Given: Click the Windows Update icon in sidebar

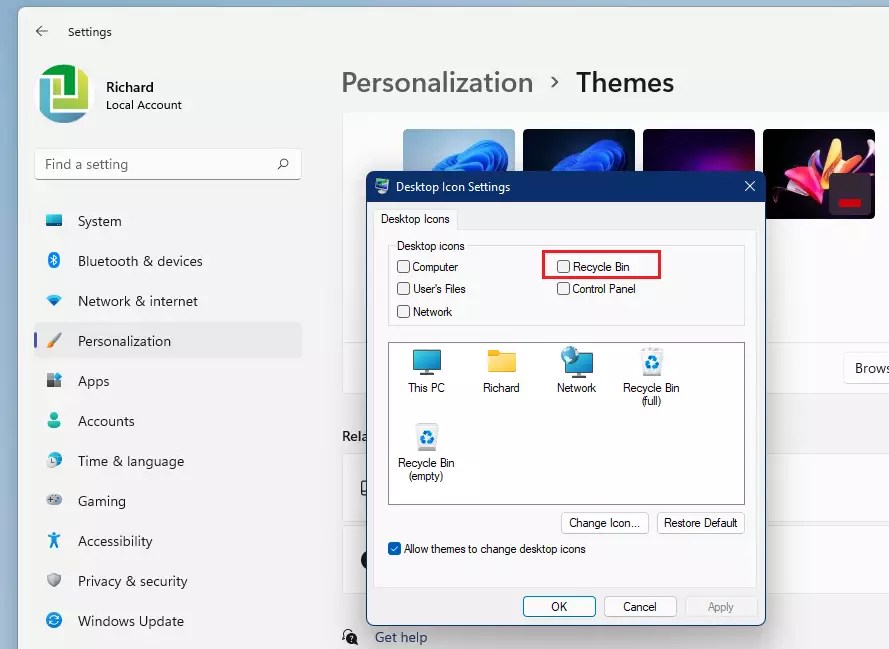Looking at the screenshot, I should [x=53, y=621].
